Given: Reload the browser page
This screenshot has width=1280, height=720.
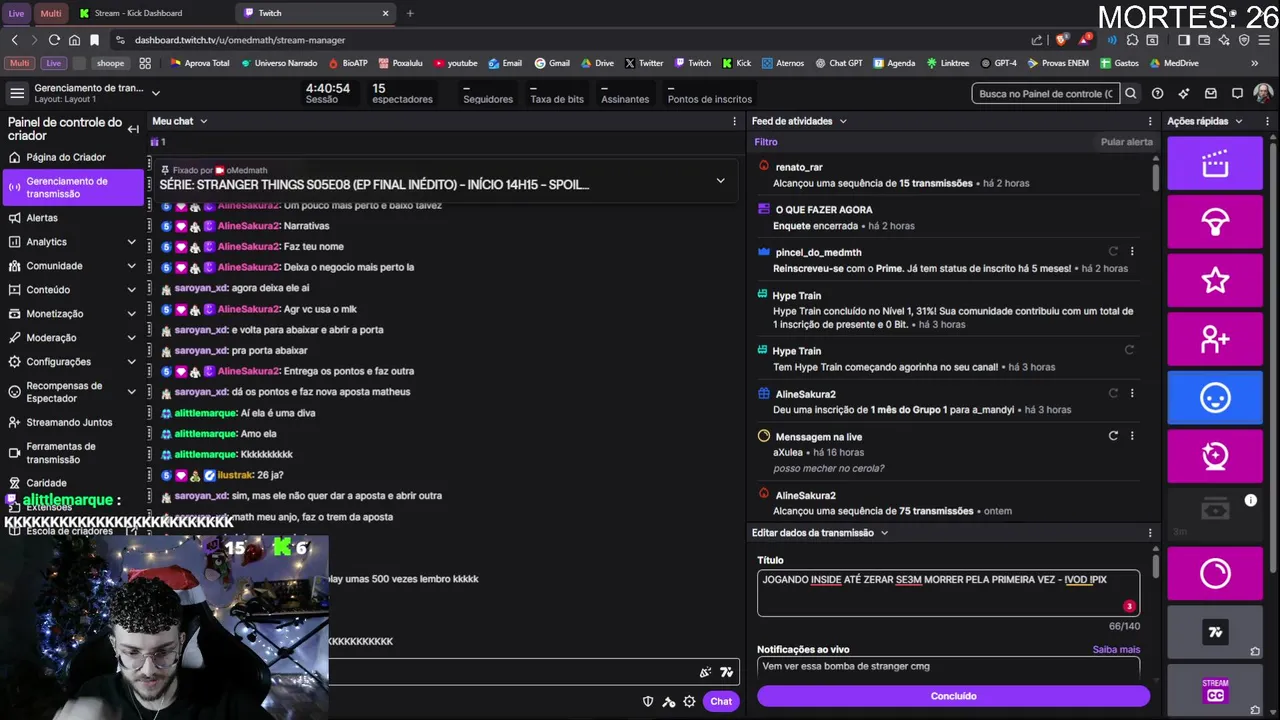Looking at the screenshot, I should coord(54,40).
